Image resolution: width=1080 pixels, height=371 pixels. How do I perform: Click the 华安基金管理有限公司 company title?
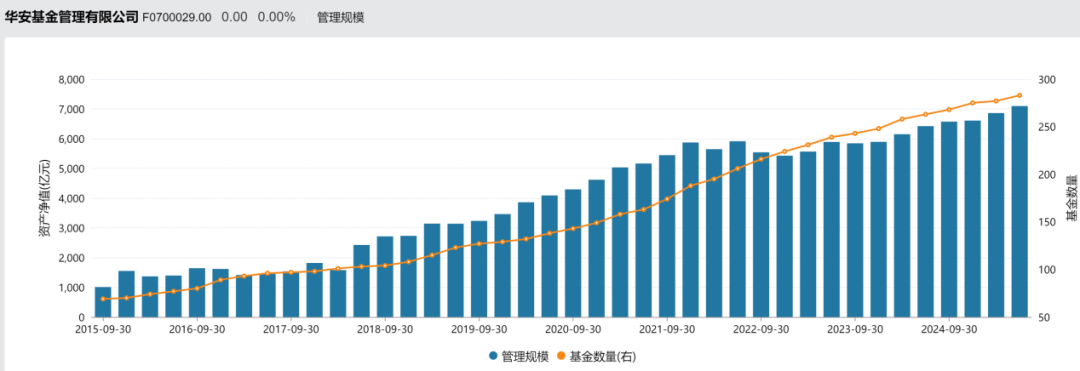pyautogui.click(x=72, y=18)
